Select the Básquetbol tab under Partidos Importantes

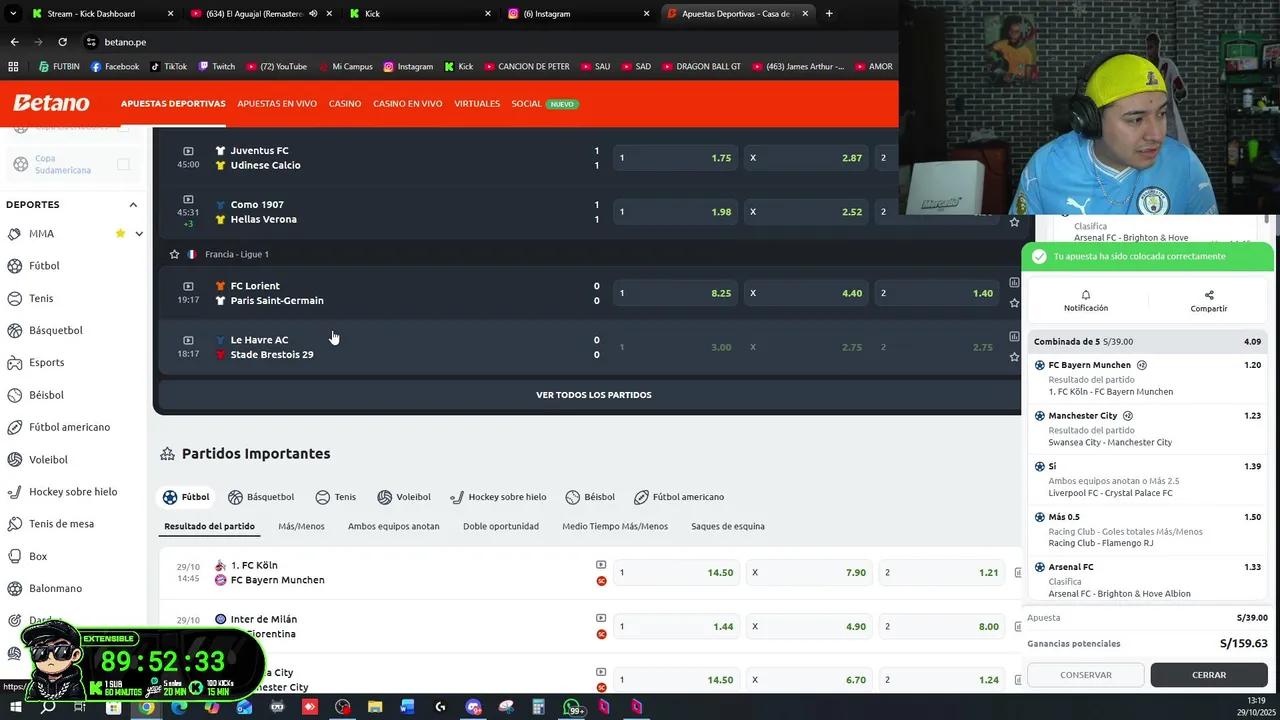click(261, 497)
